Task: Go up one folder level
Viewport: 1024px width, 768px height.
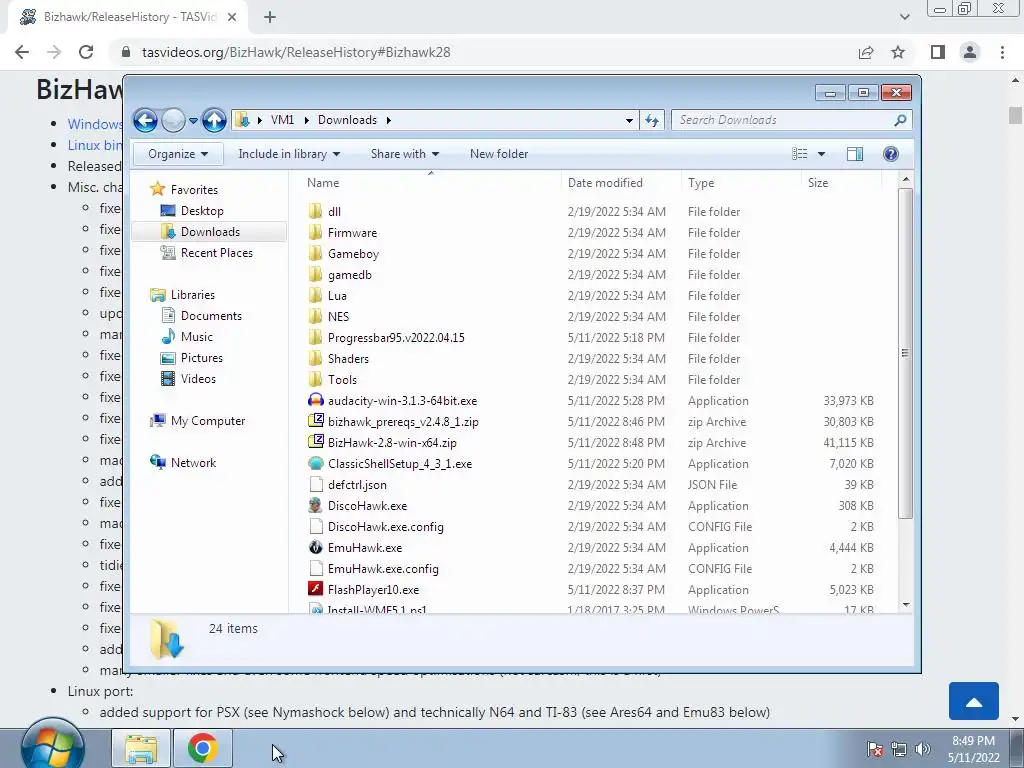Action: point(214,120)
